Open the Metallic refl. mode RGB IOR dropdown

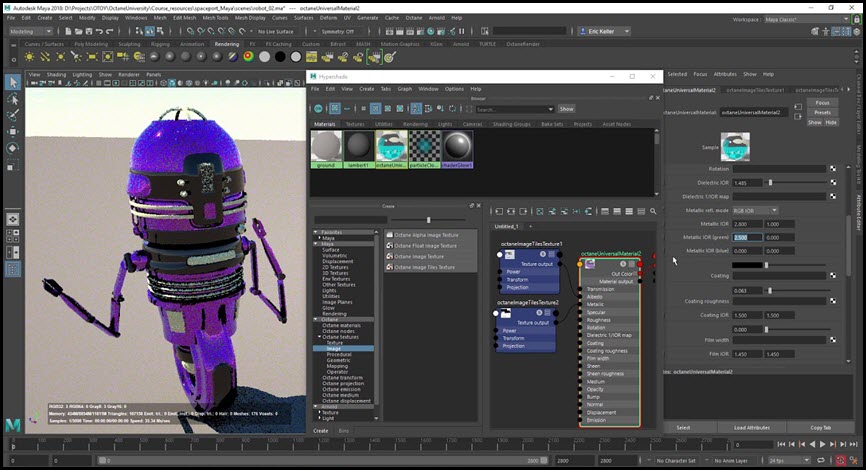pos(755,210)
